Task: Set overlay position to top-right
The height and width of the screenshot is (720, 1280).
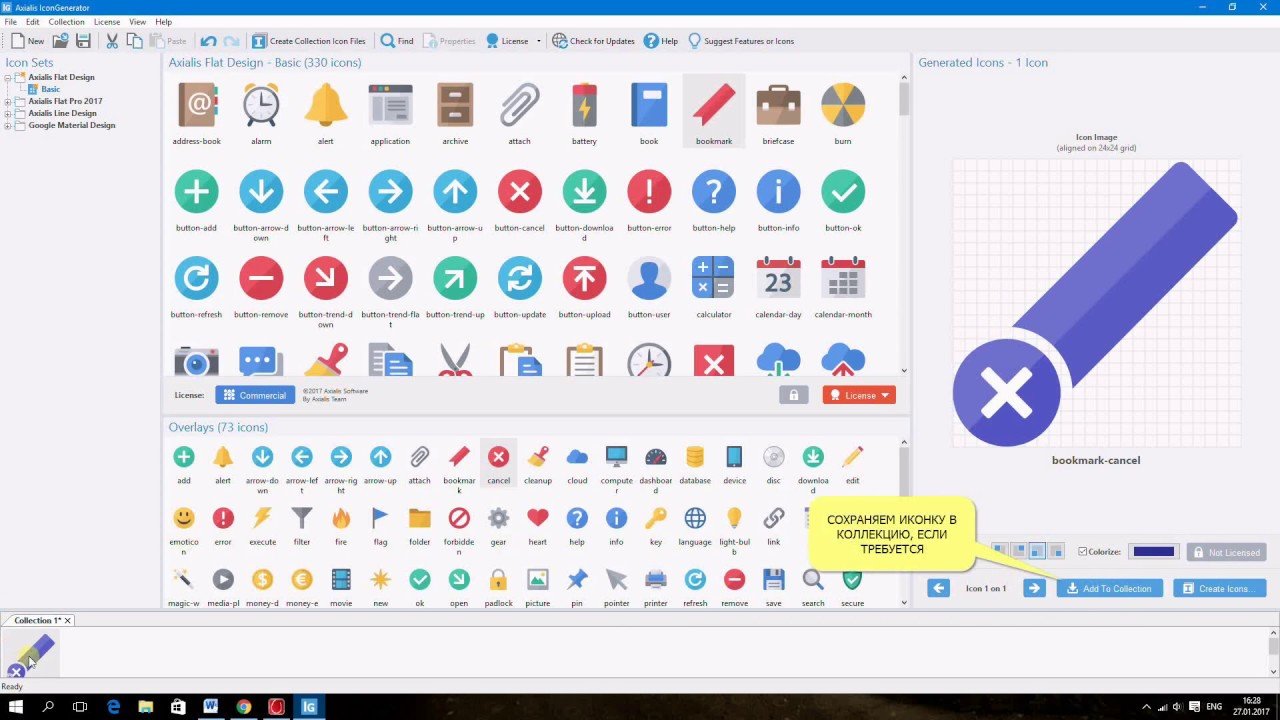Action: pos(1018,551)
